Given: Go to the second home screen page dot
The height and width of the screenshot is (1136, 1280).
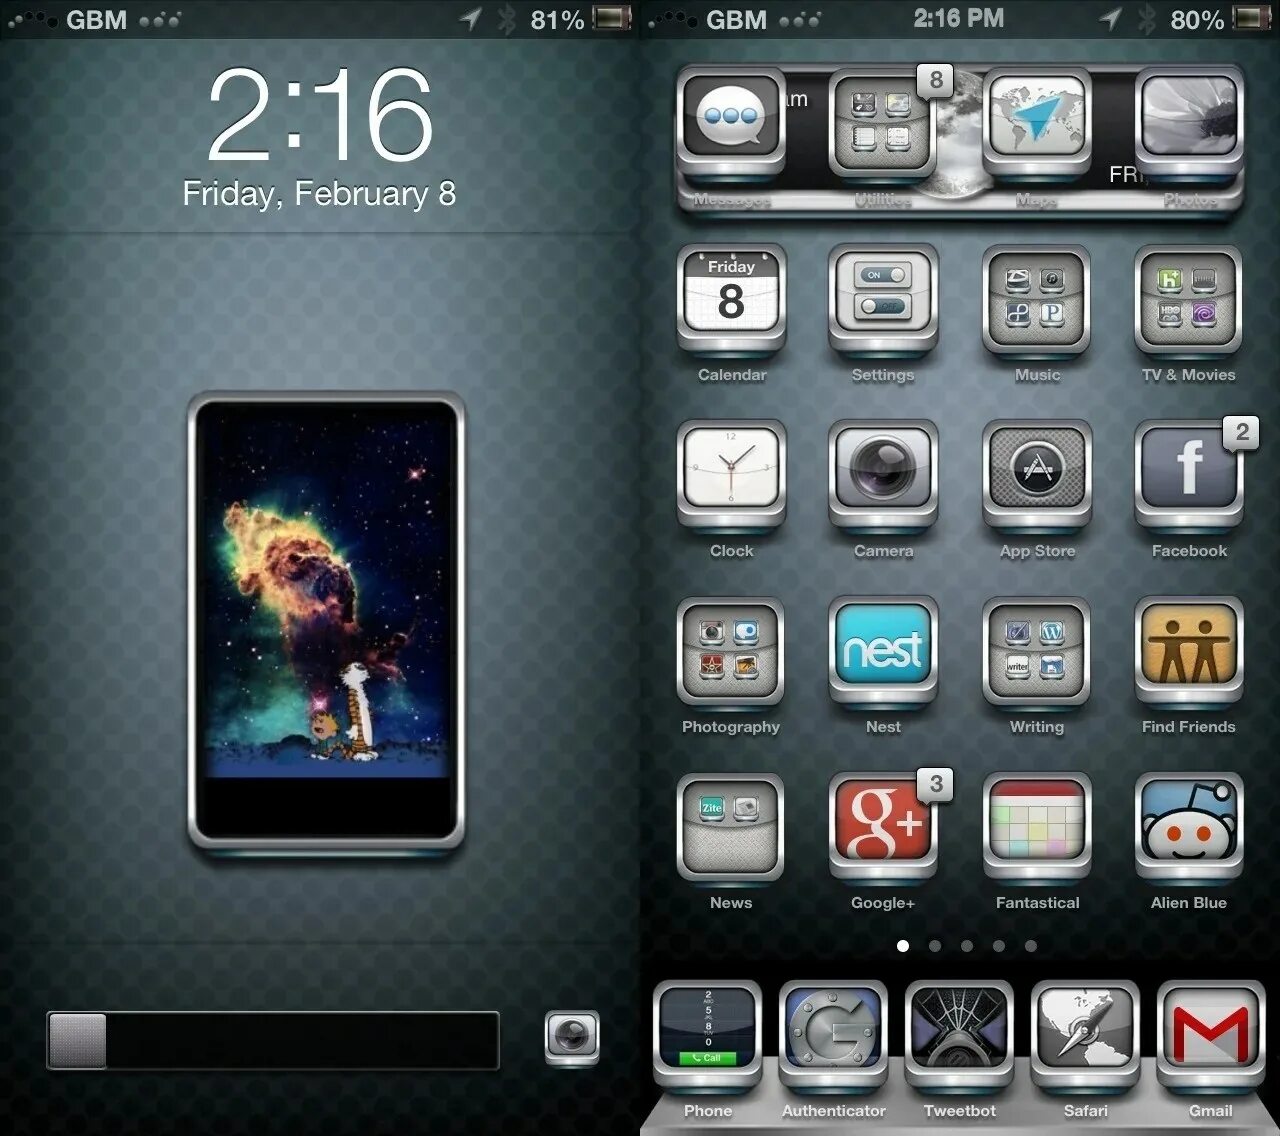Looking at the screenshot, I should pos(935,945).
